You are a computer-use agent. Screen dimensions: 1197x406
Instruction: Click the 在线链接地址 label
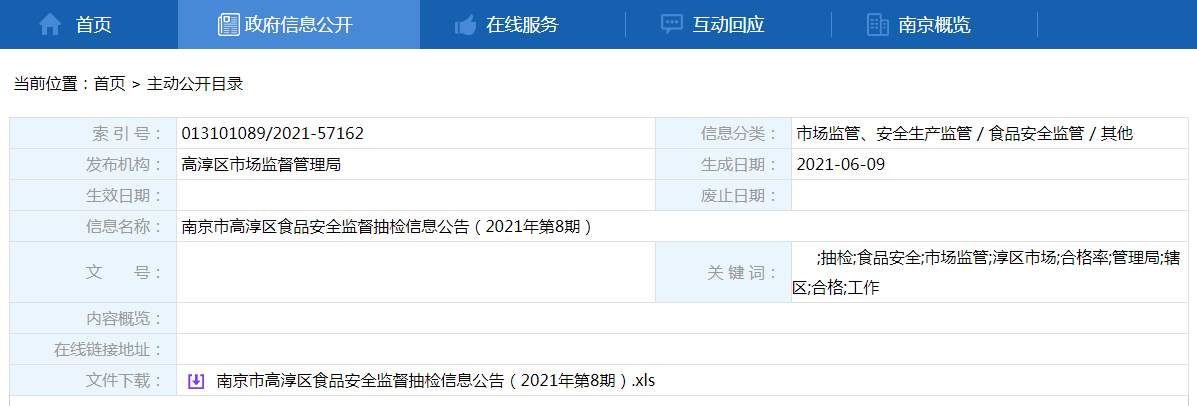[x=108, y=350]
